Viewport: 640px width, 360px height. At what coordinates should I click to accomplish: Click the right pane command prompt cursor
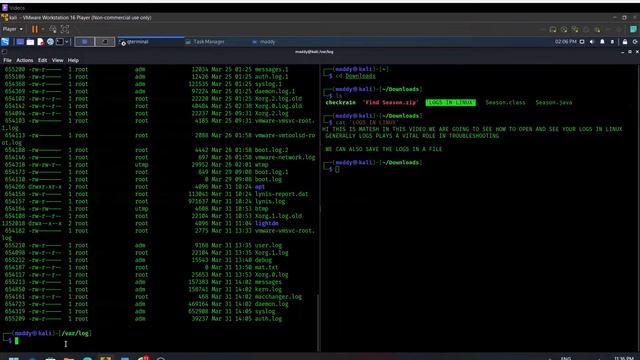coord(337,169)
